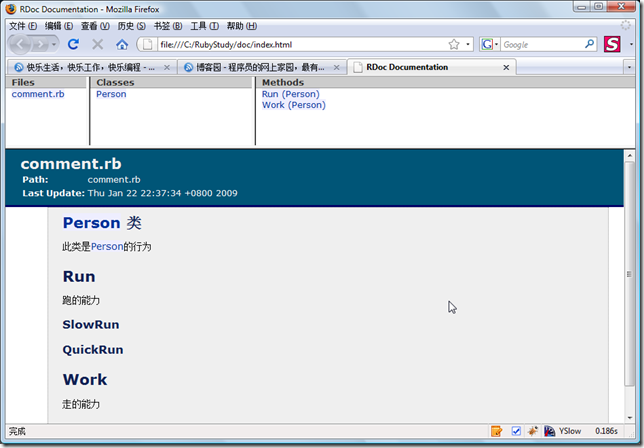Open the list all tabs dropdown
The height and width of the screenshot is (448, 644).
coord(629,67)
